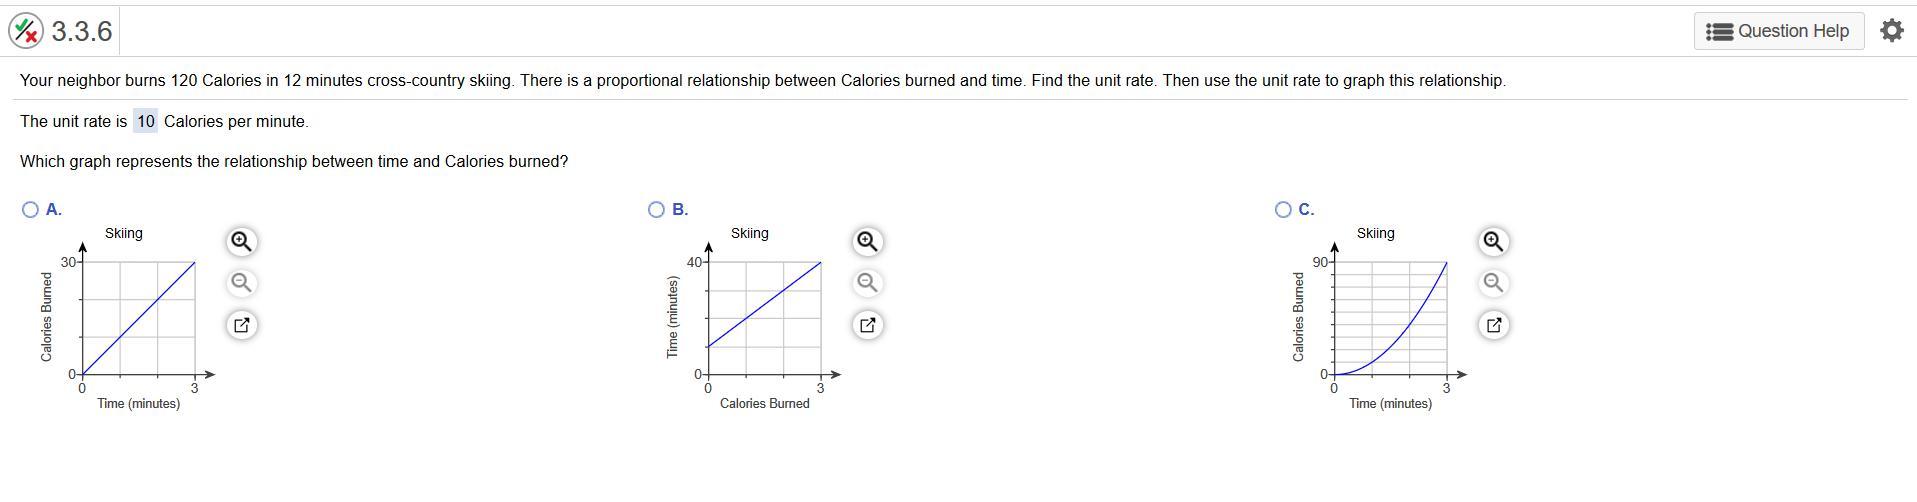Zoom out on graph C
Viewport: 1917px width, 502px height.
[x=1493, y=283]
